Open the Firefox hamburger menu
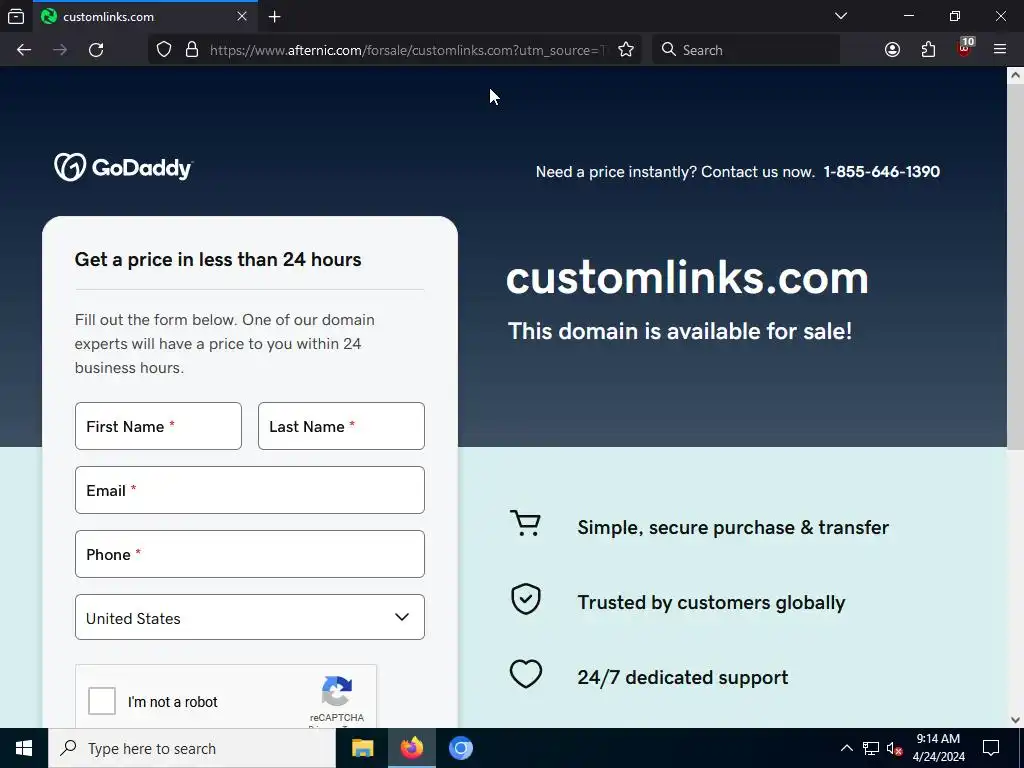Image resolution: width=1024 pixels, height=768 pixels. (x=1000, y=50)
